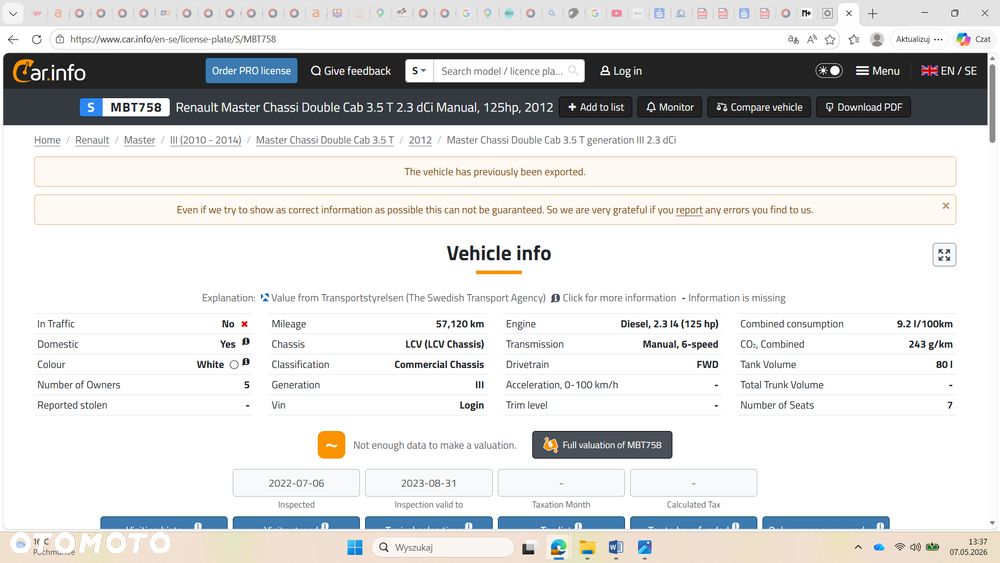The image size is (1000, 563).
Task: Open Microsoft Edge on the taskbar
Action: coord(558,548)
